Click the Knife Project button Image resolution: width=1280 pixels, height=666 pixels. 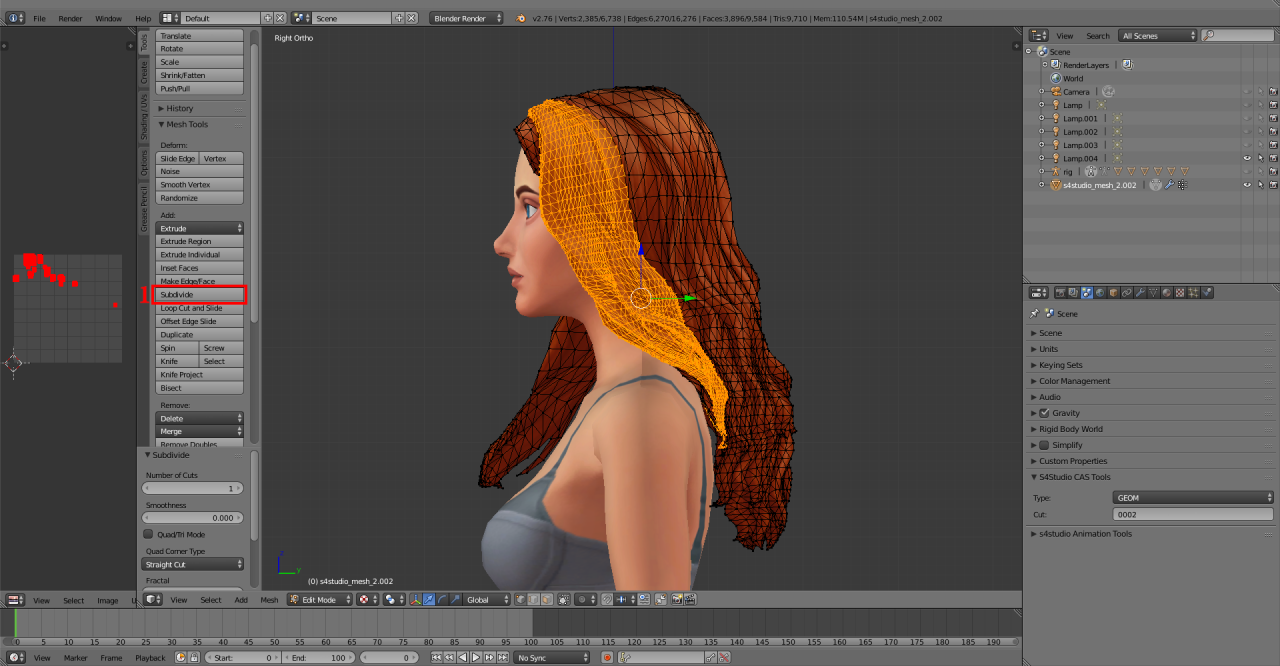point(200,374)
